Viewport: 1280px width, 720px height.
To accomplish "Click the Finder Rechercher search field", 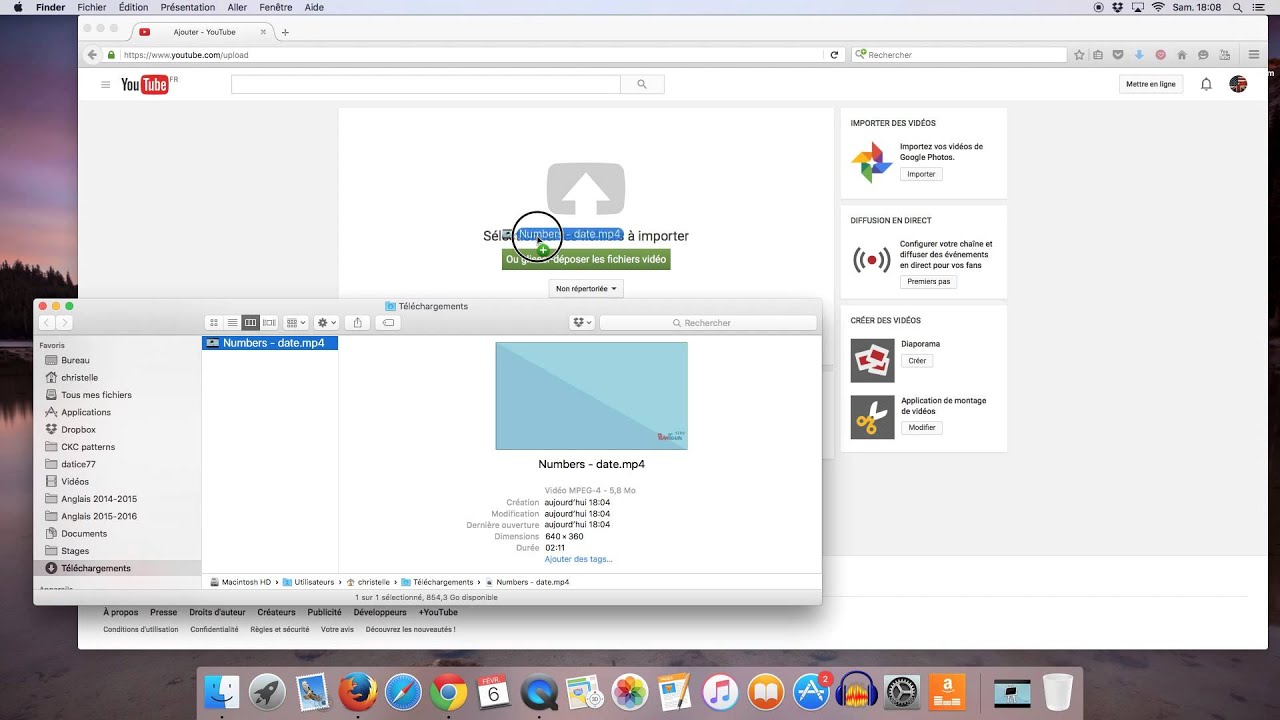I will click(708, 323).
